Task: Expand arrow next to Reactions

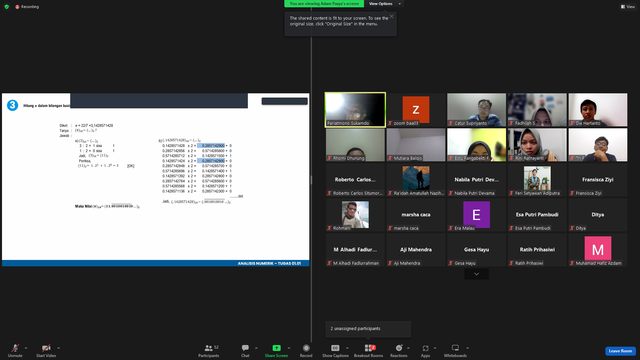Action: (x=408, y=348)
